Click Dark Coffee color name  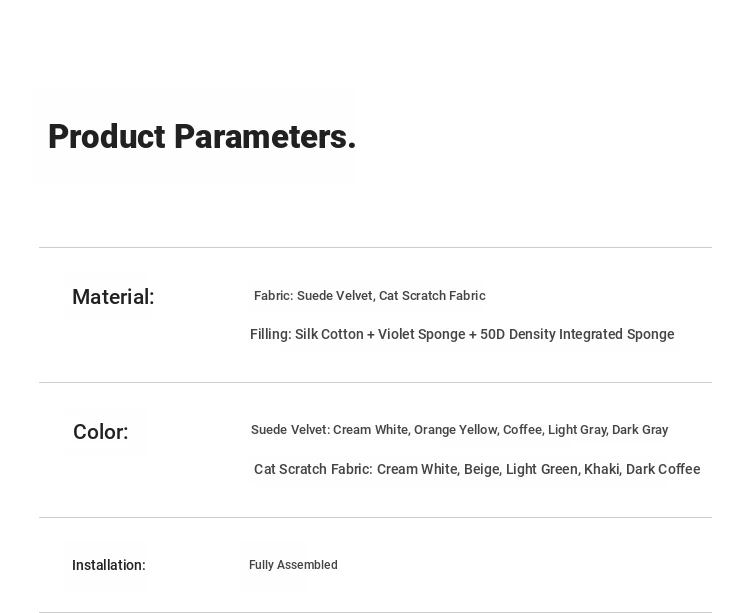point(663,469)
